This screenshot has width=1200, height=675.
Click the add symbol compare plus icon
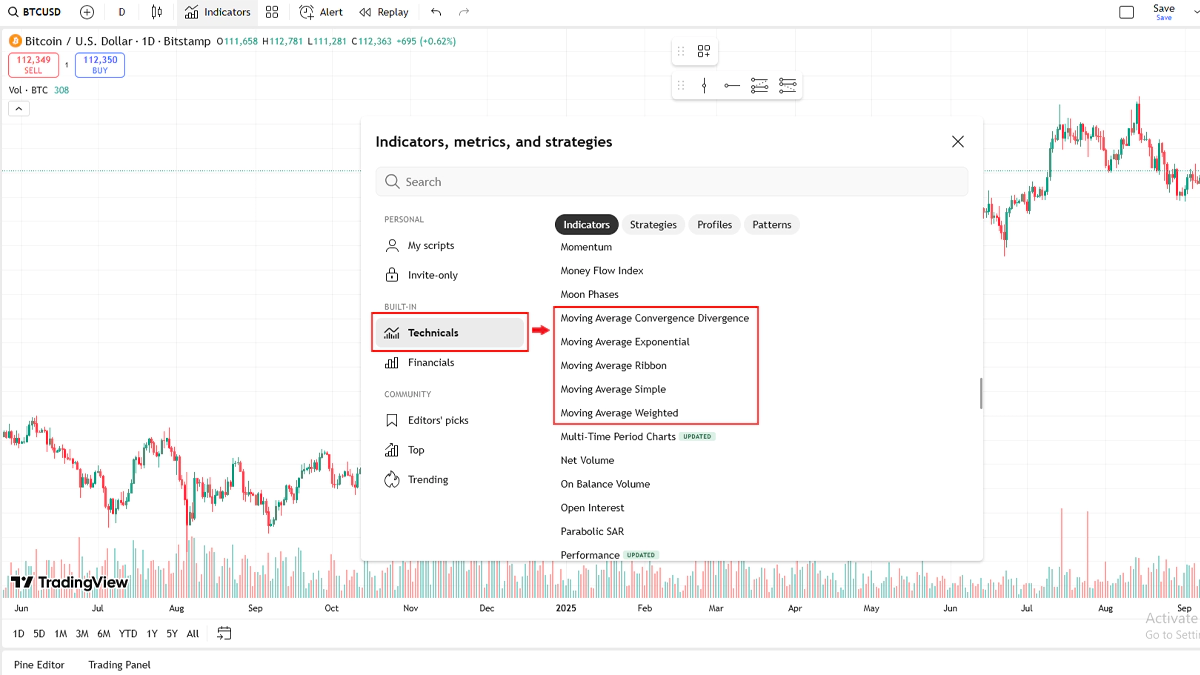(87, 12)
